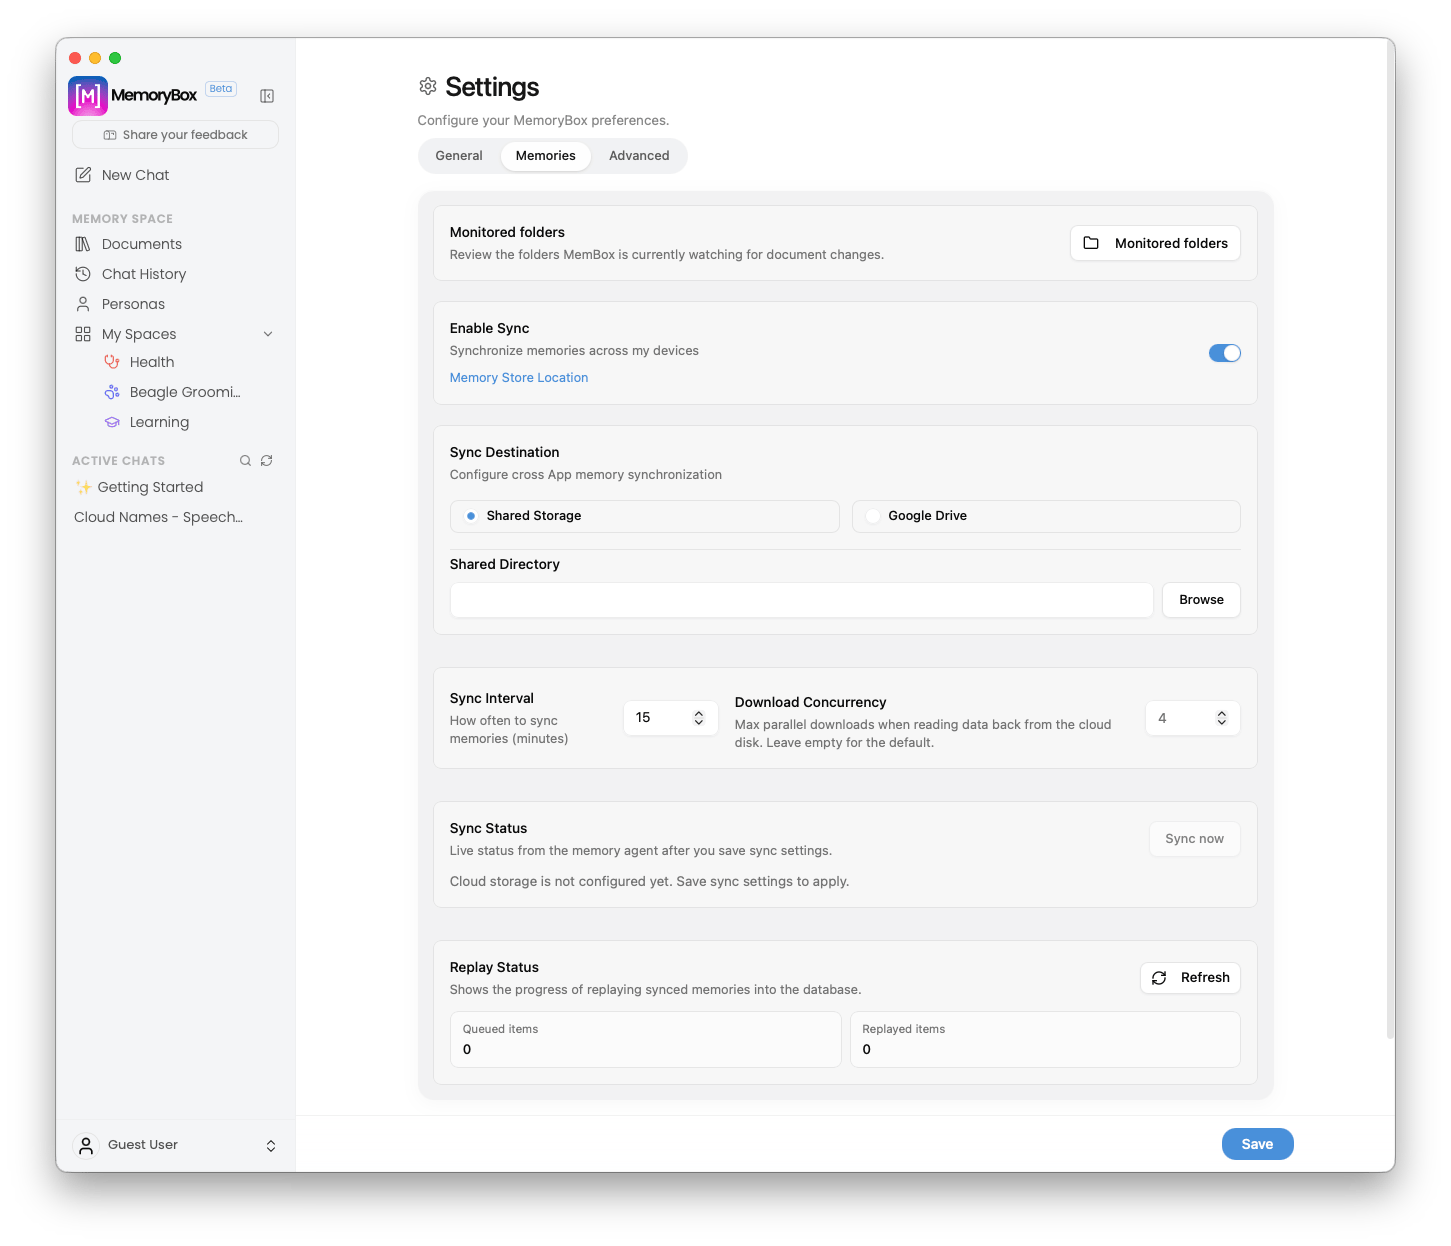This screenshot has height=1246, width=1451.
Task: Click the settings page vertical scrollbar
Action: tap(1390, 540)
